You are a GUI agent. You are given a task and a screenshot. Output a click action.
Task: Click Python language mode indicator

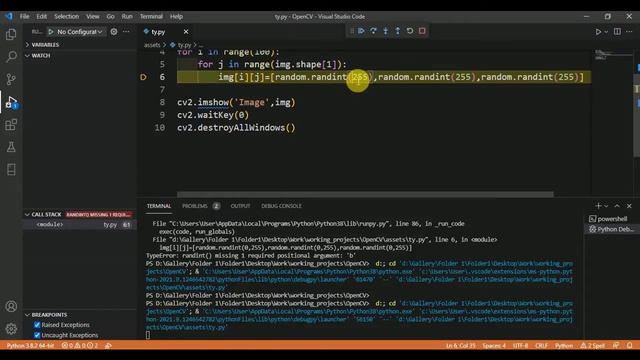pos(564,345)
